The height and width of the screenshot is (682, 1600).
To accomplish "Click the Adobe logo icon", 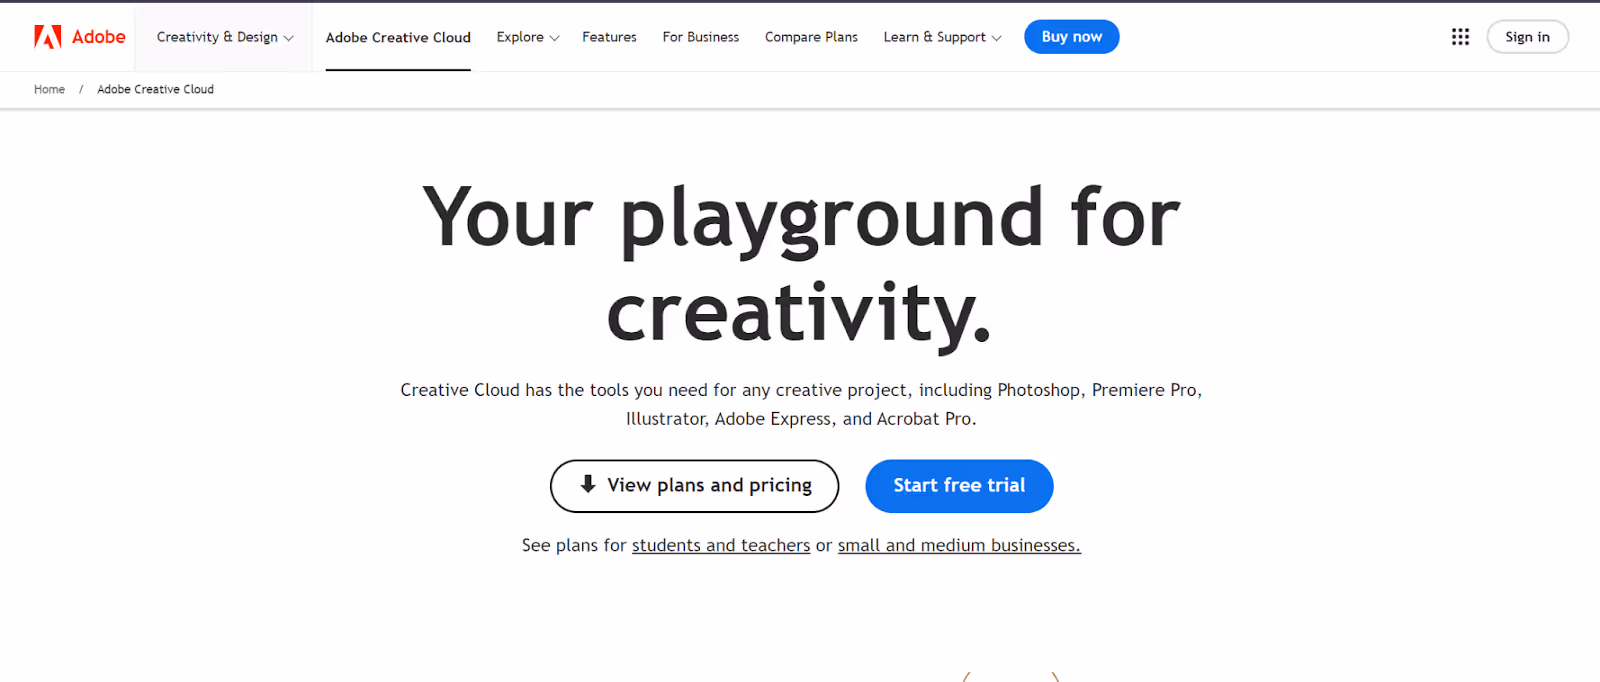I will coord(48,37).
